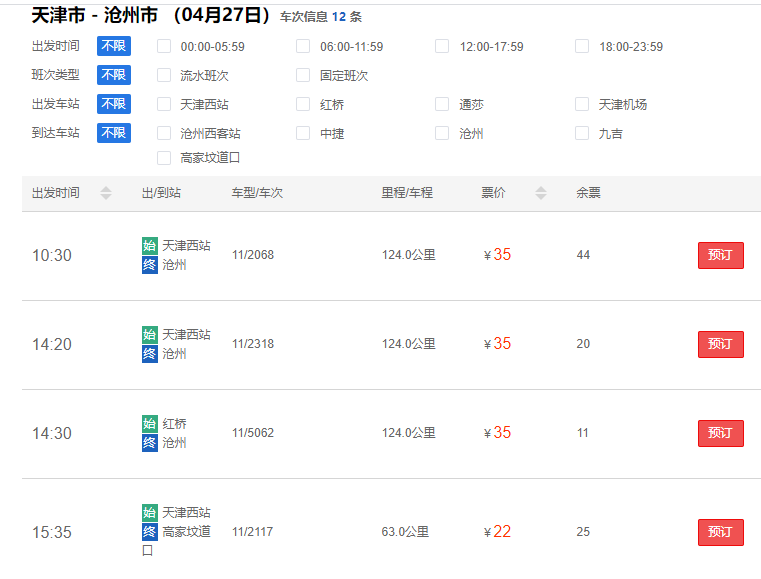Select the 流水班次 schedule type checkbox
The image size is (761, 579).
pos(164,75)
